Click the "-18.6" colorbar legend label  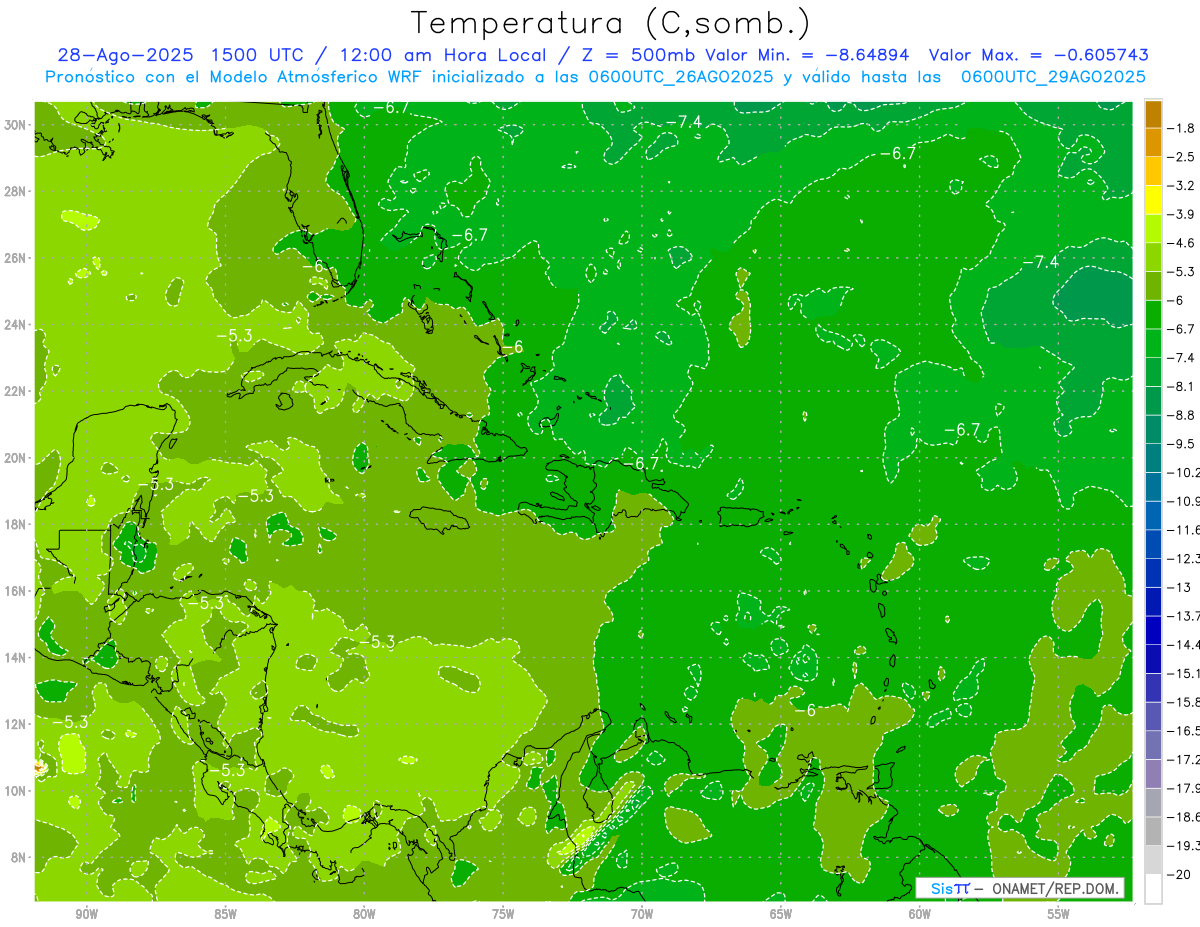[1184, 817]
